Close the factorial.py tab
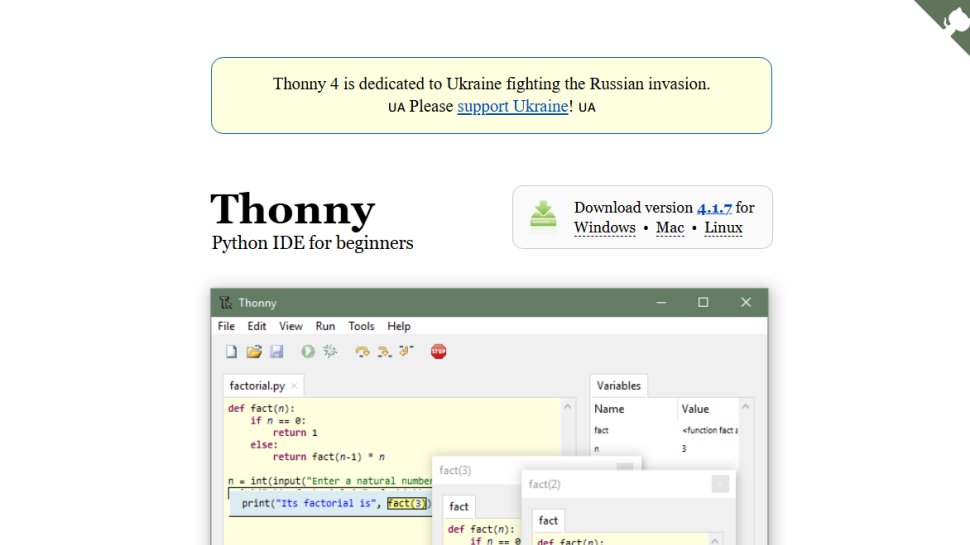 coord(294,386)
